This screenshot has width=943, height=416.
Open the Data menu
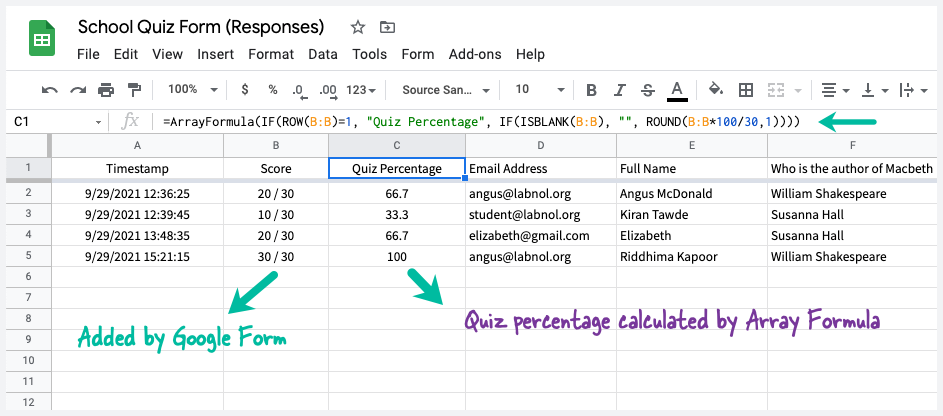point(323,54)
